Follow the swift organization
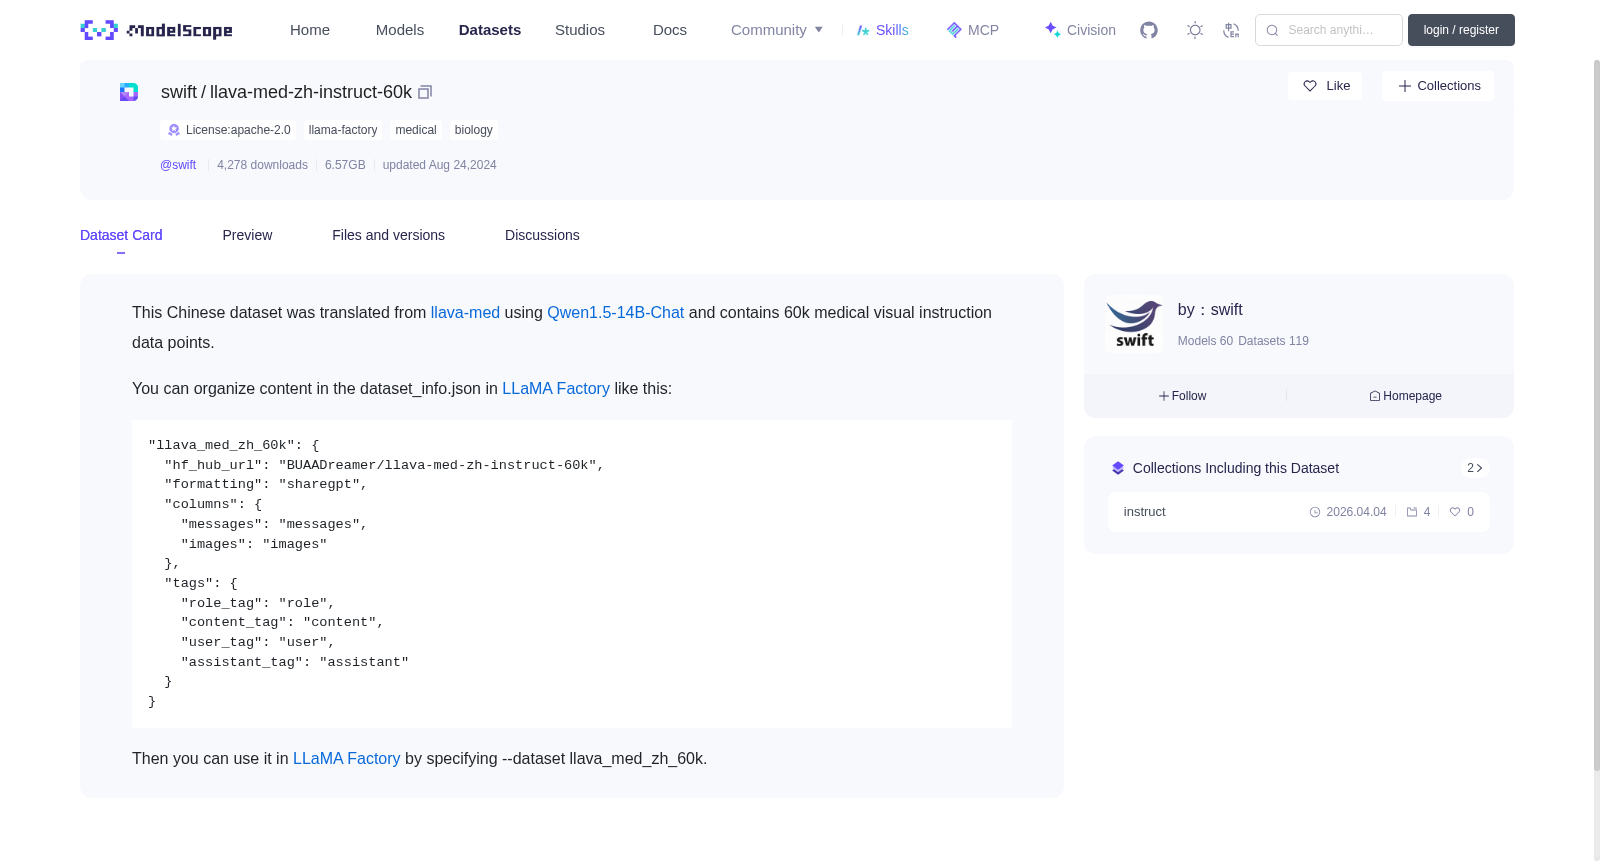1600x861 pixels. (1183, 396)
